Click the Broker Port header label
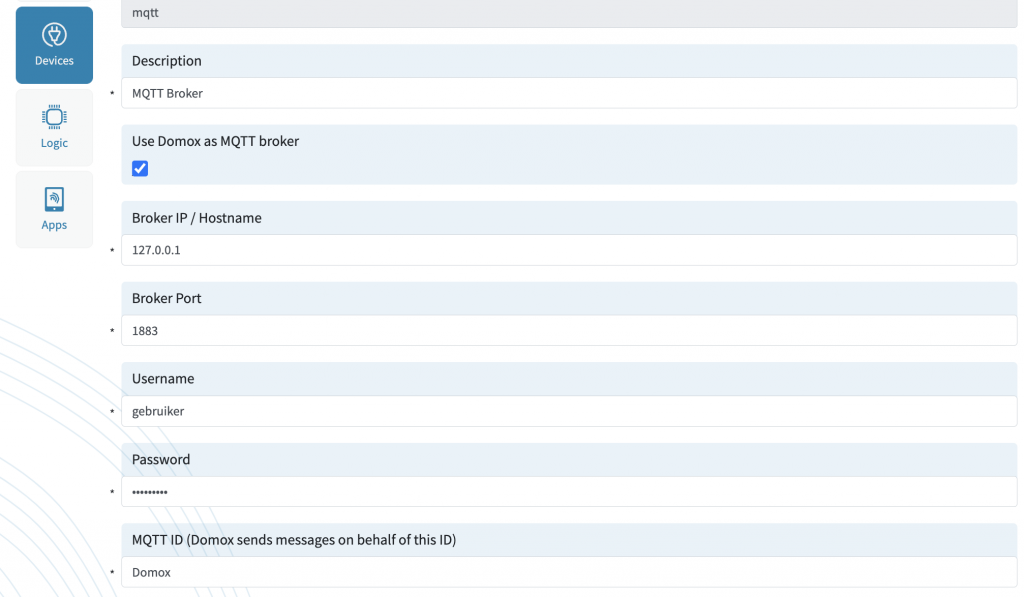The width and height of the screenshot is (1024, 597). (166, 297)
